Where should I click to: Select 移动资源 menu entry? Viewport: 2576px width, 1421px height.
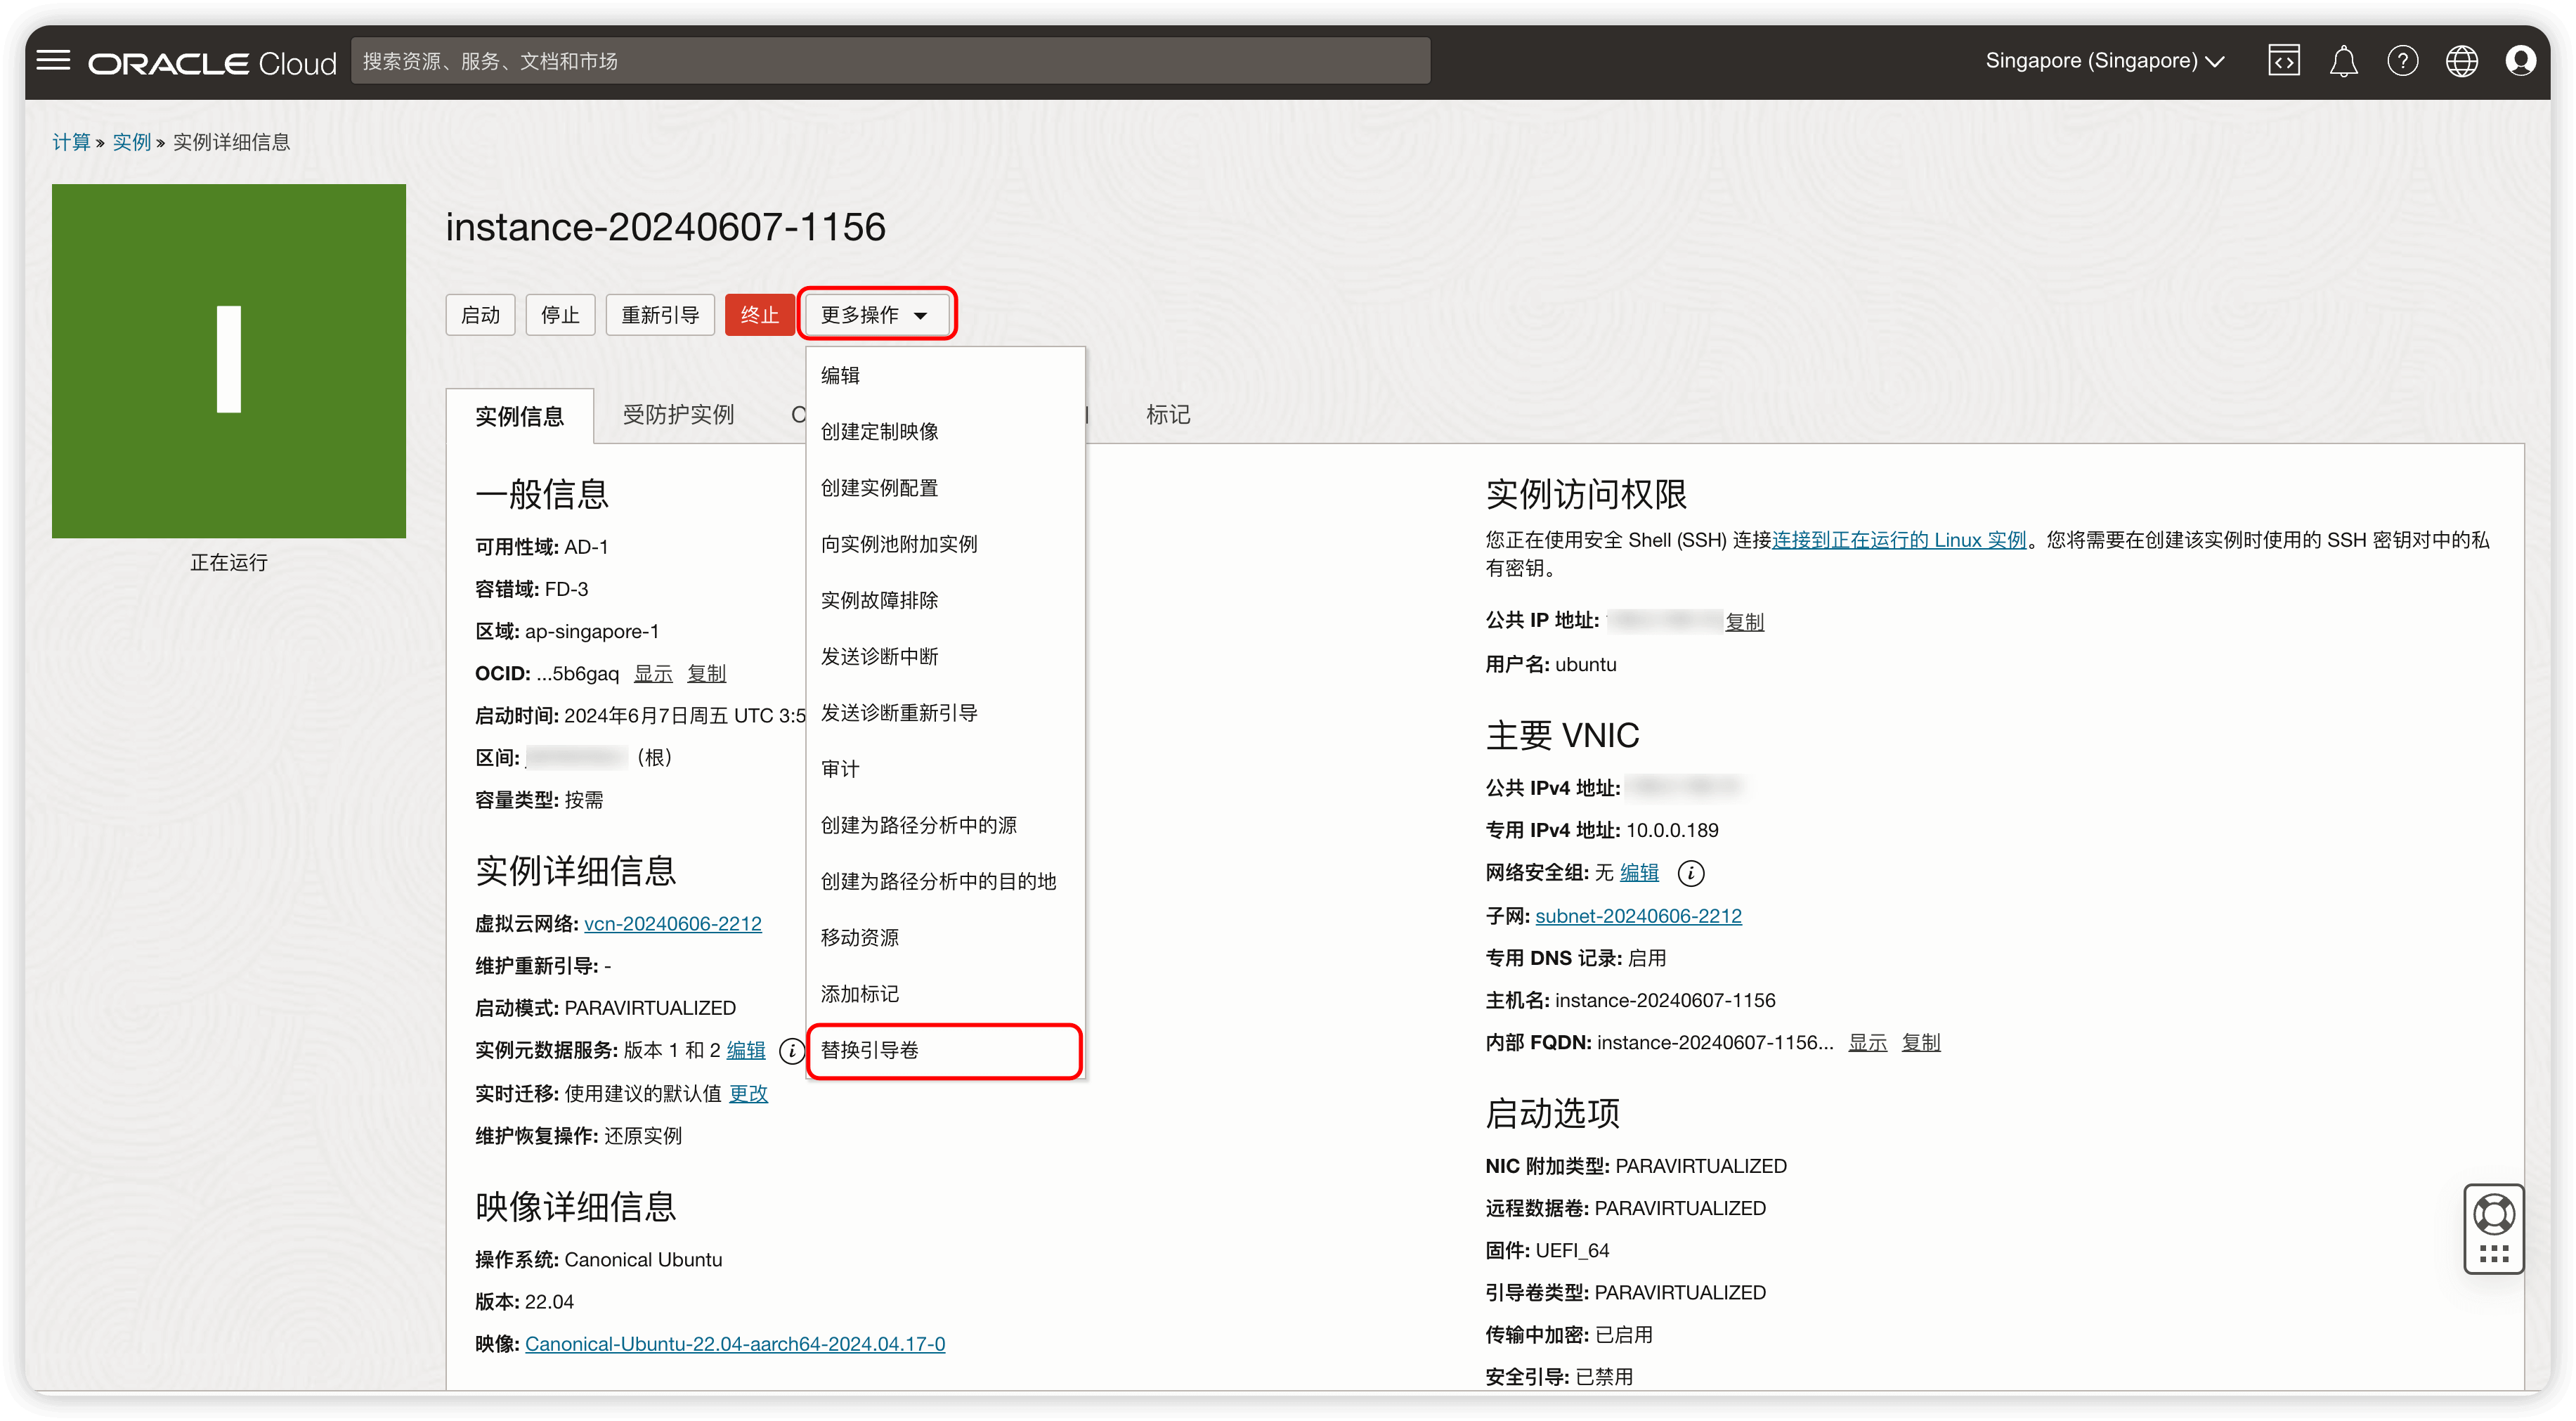(945, 938)
